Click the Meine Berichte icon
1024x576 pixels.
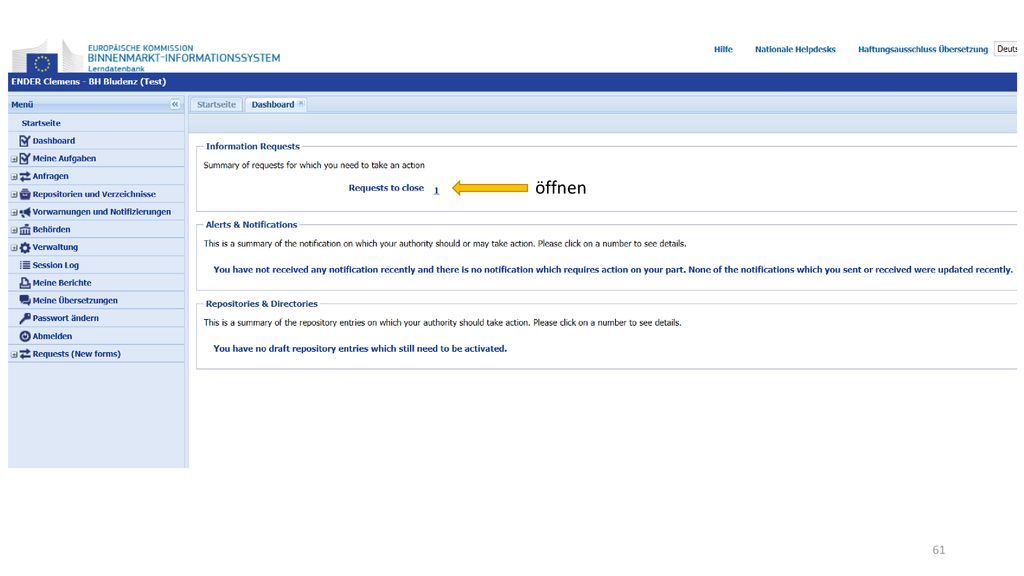(25, 283)
